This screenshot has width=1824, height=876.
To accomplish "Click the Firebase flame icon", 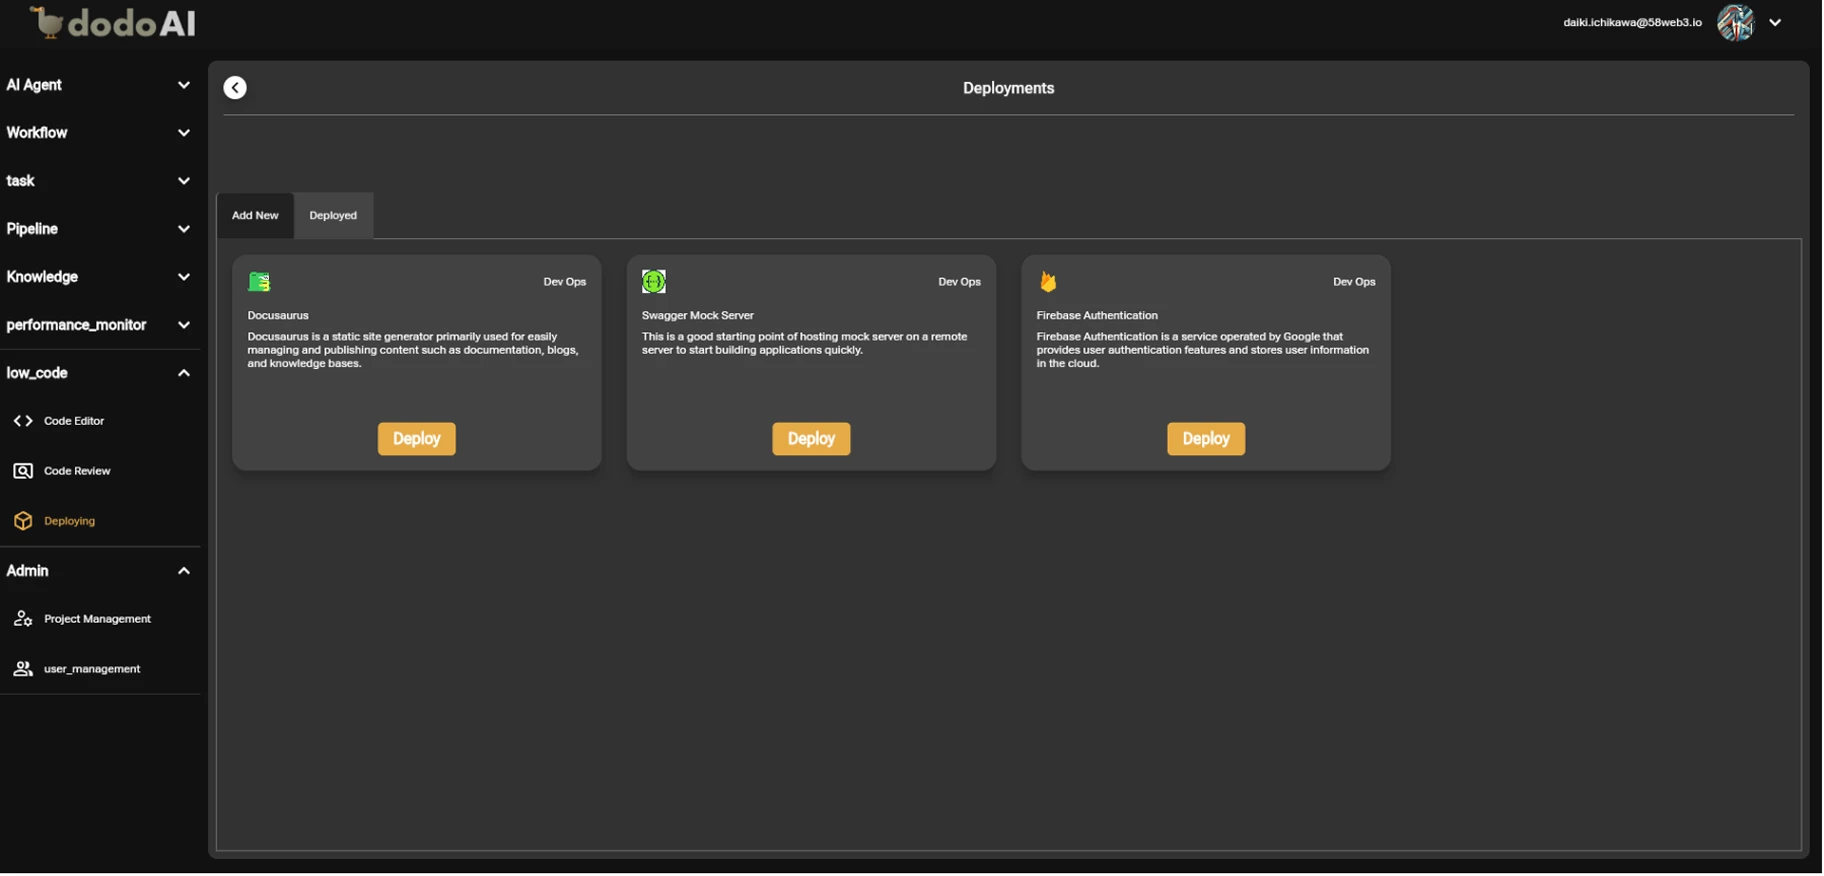I will 1048,282.
